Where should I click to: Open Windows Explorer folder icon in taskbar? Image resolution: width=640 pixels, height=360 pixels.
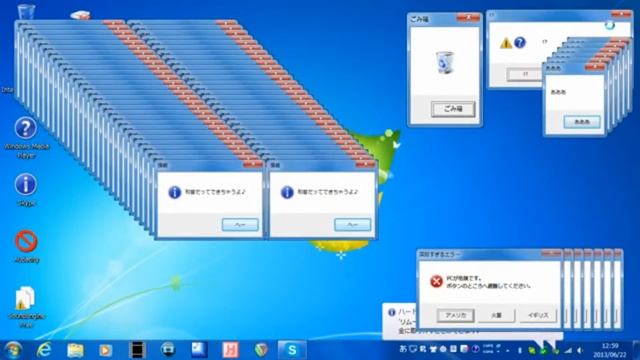tap(75, 350)
